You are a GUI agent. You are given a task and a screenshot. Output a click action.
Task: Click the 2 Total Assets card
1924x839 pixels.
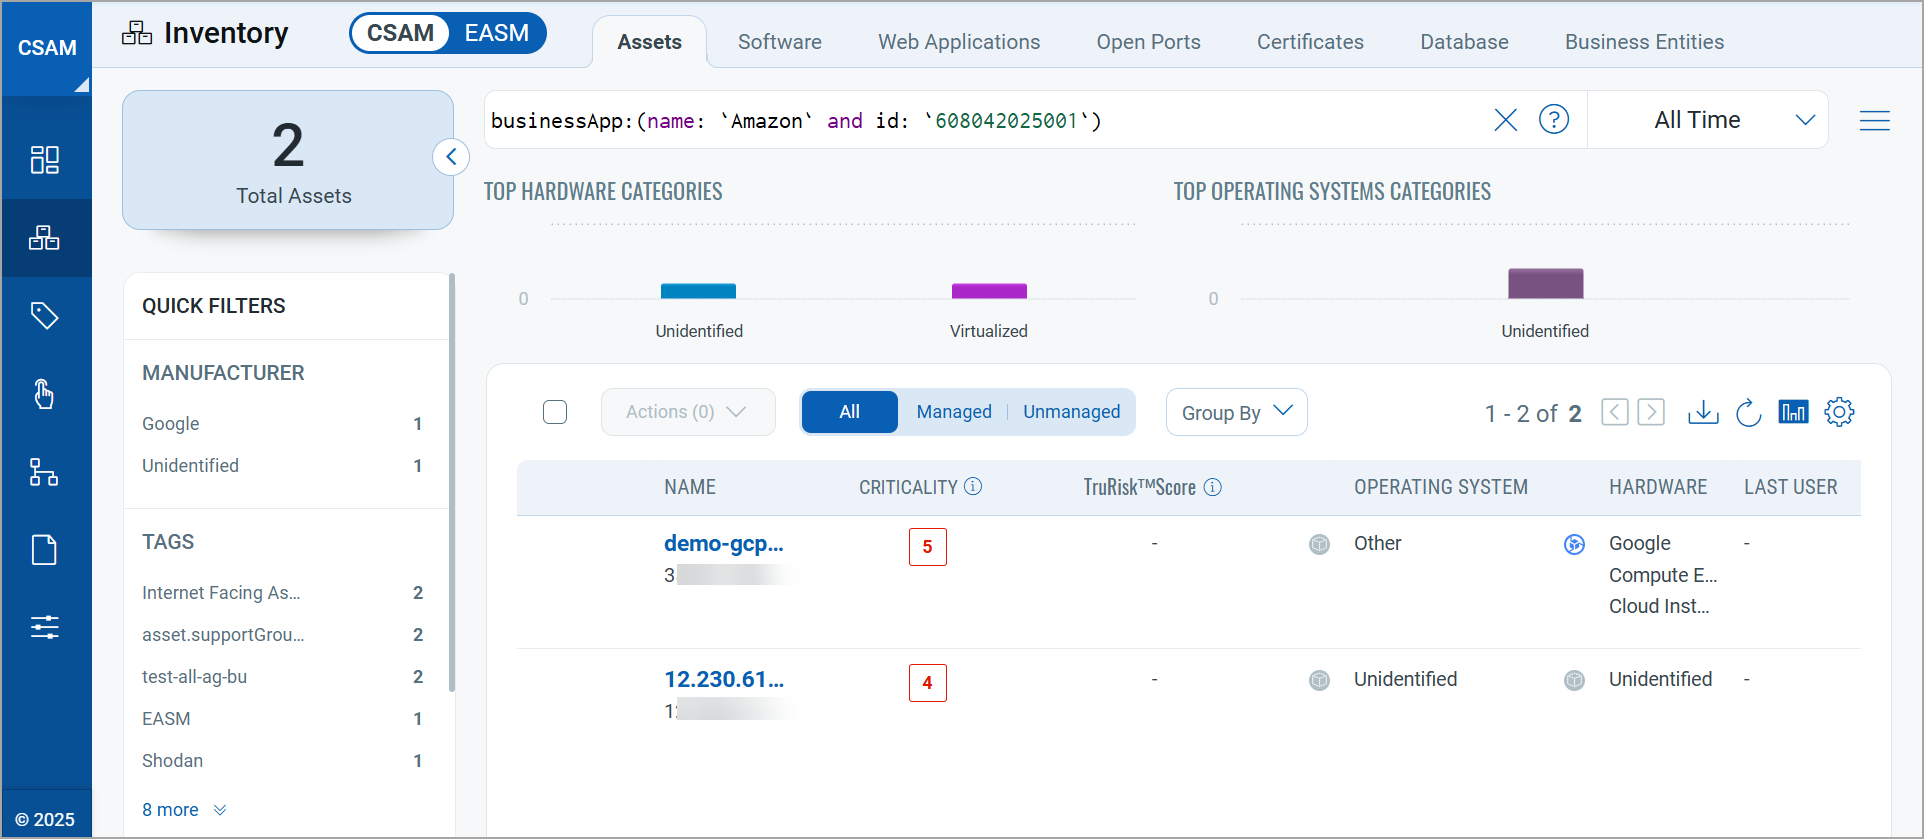288,160
